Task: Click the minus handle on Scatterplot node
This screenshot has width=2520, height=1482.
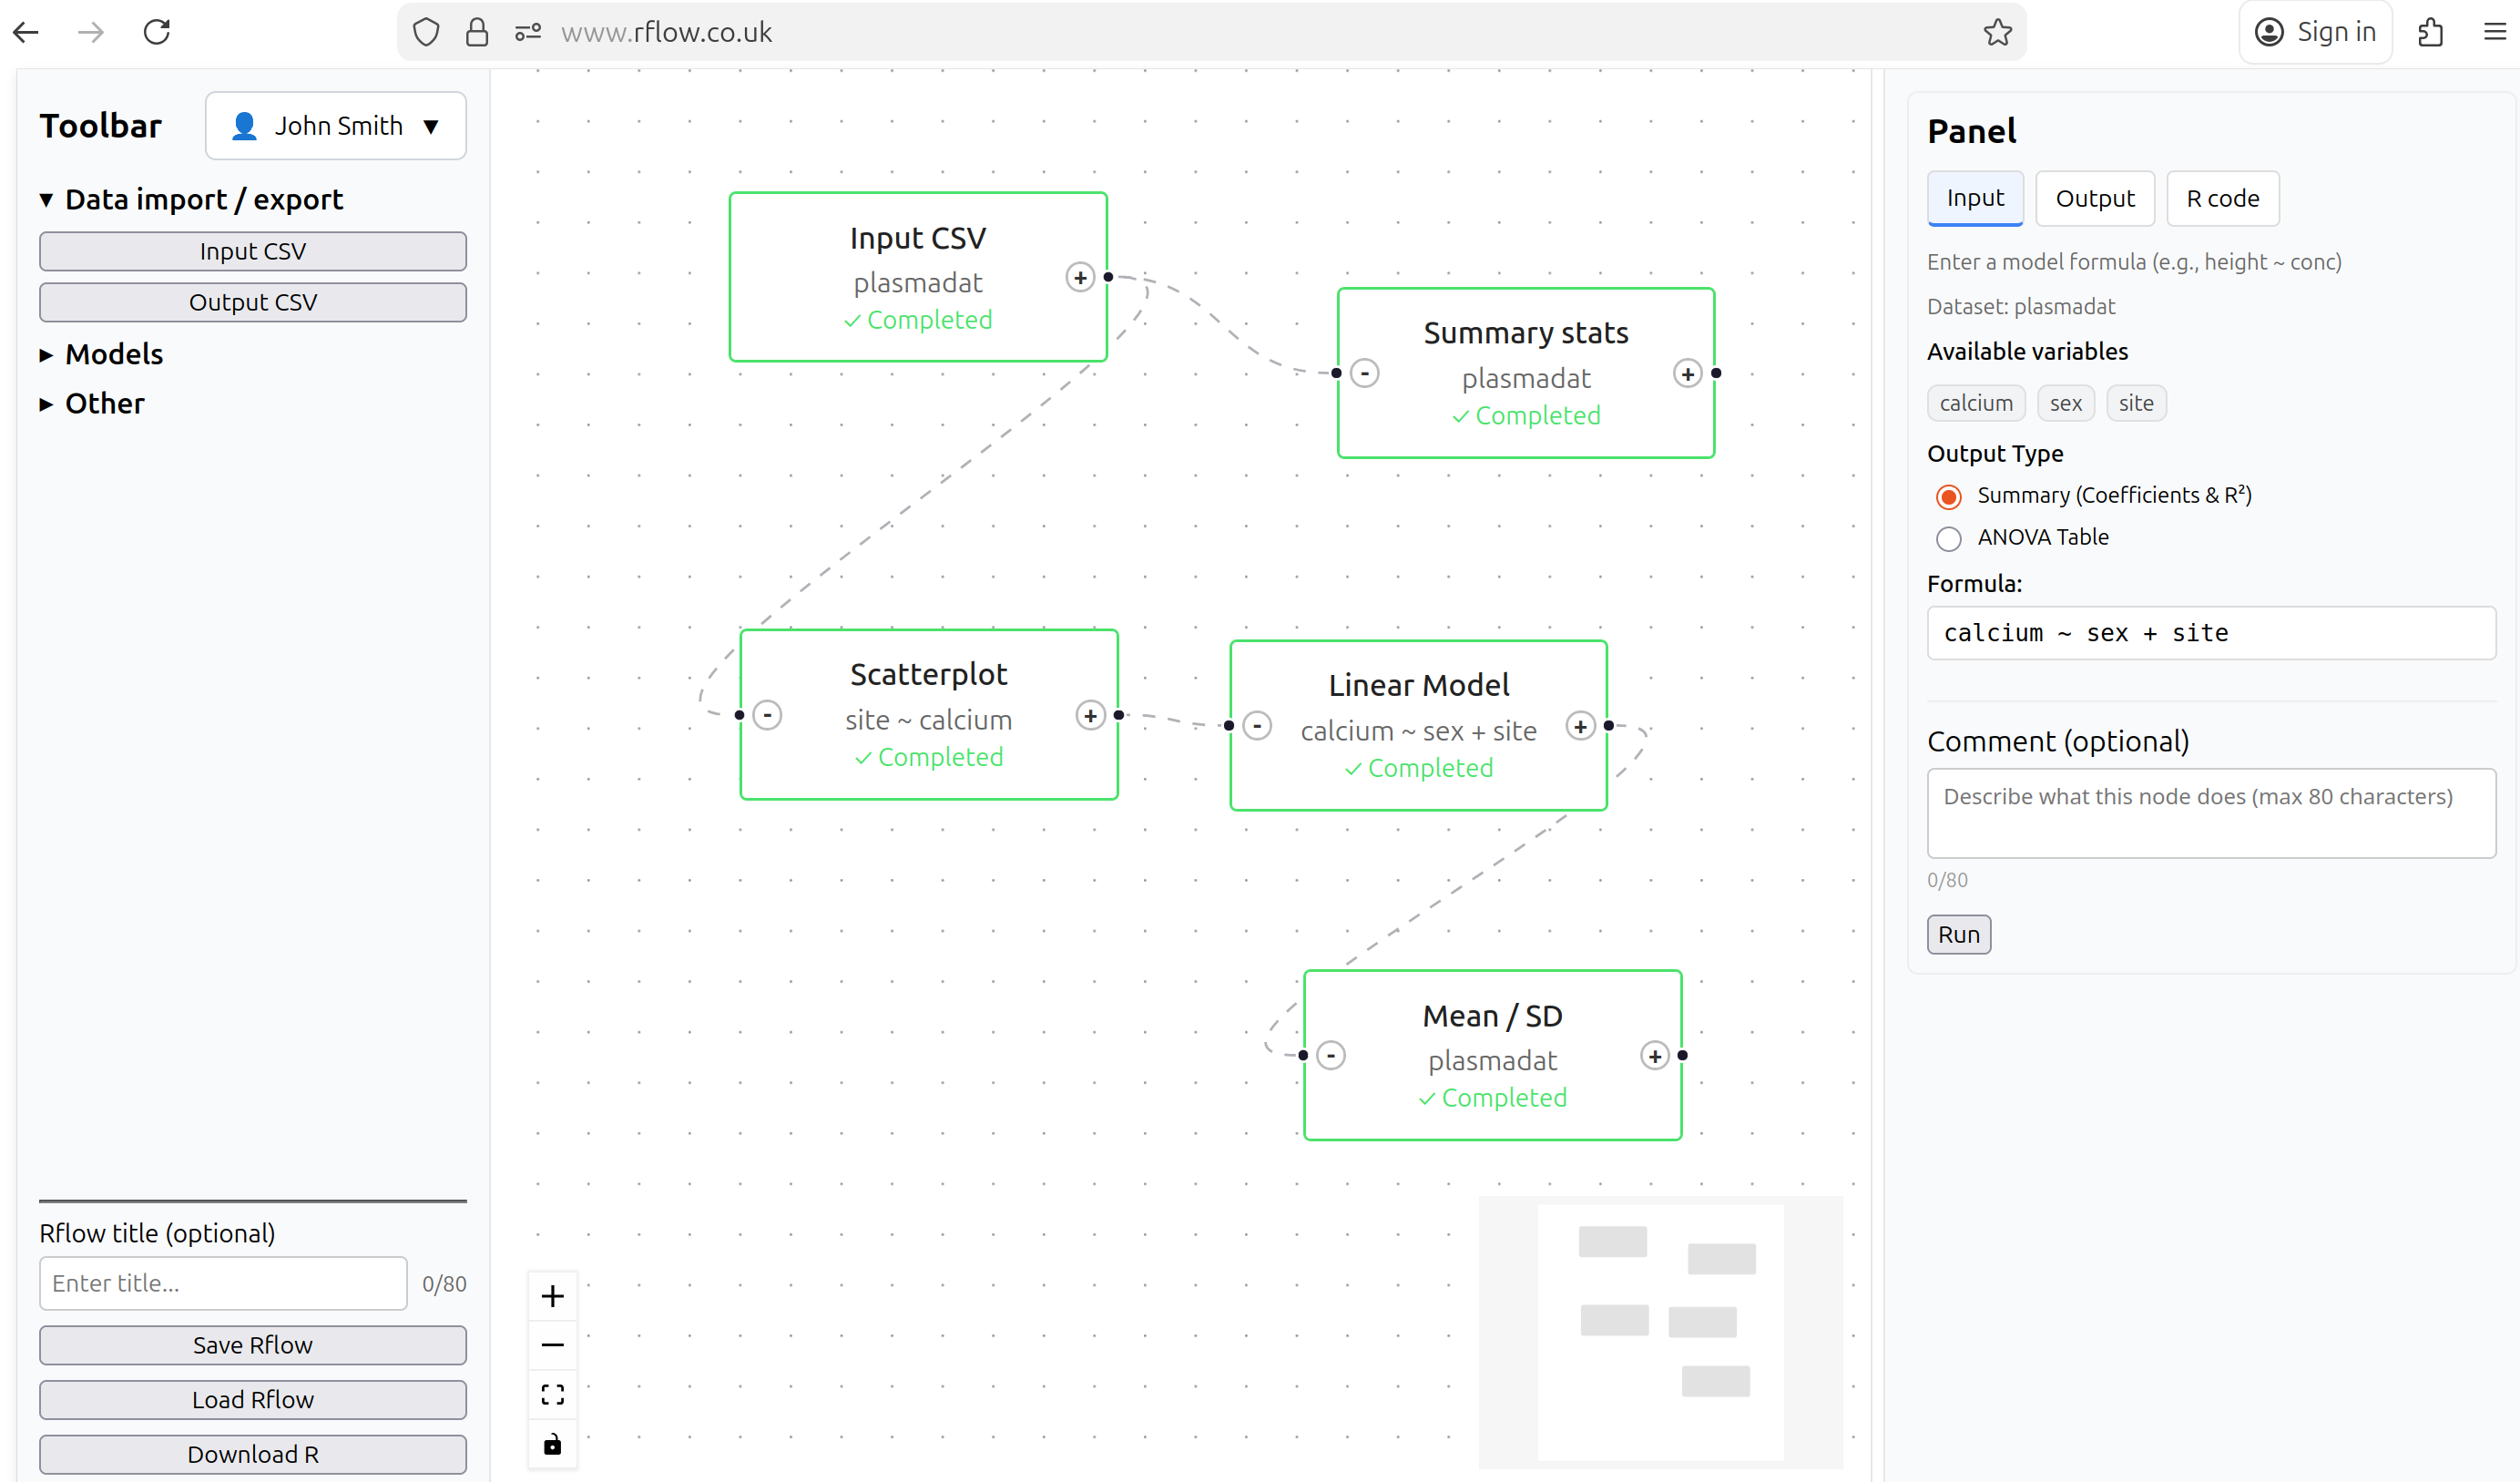Action: coord(767,715)
